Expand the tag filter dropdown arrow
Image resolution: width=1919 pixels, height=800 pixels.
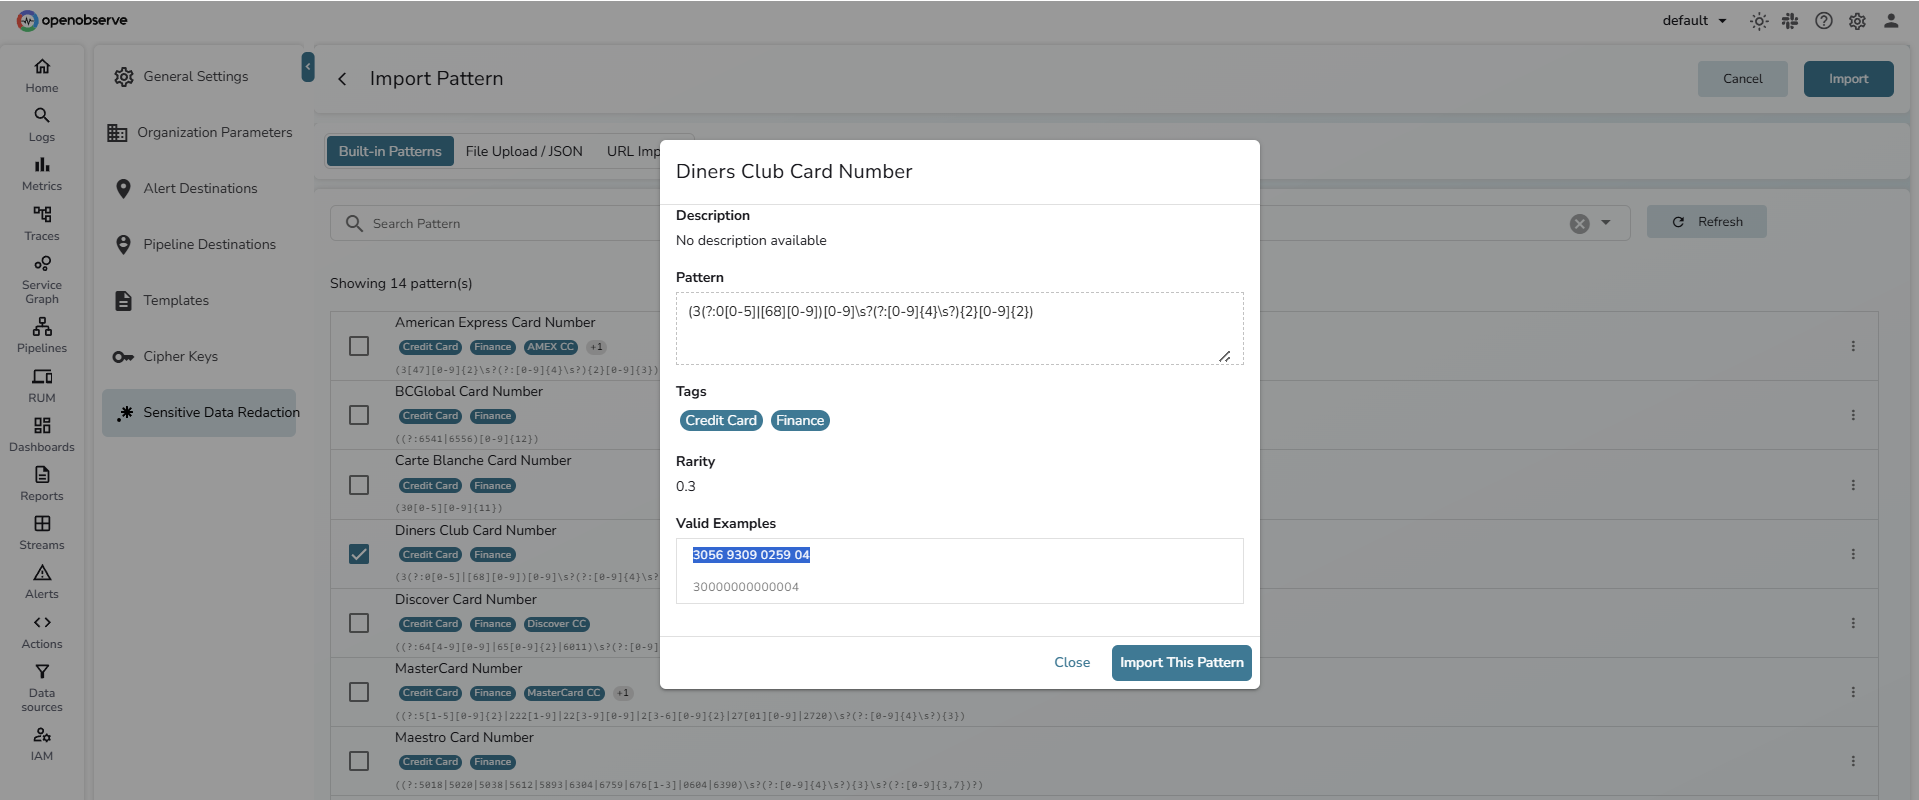pos(1606,223)
